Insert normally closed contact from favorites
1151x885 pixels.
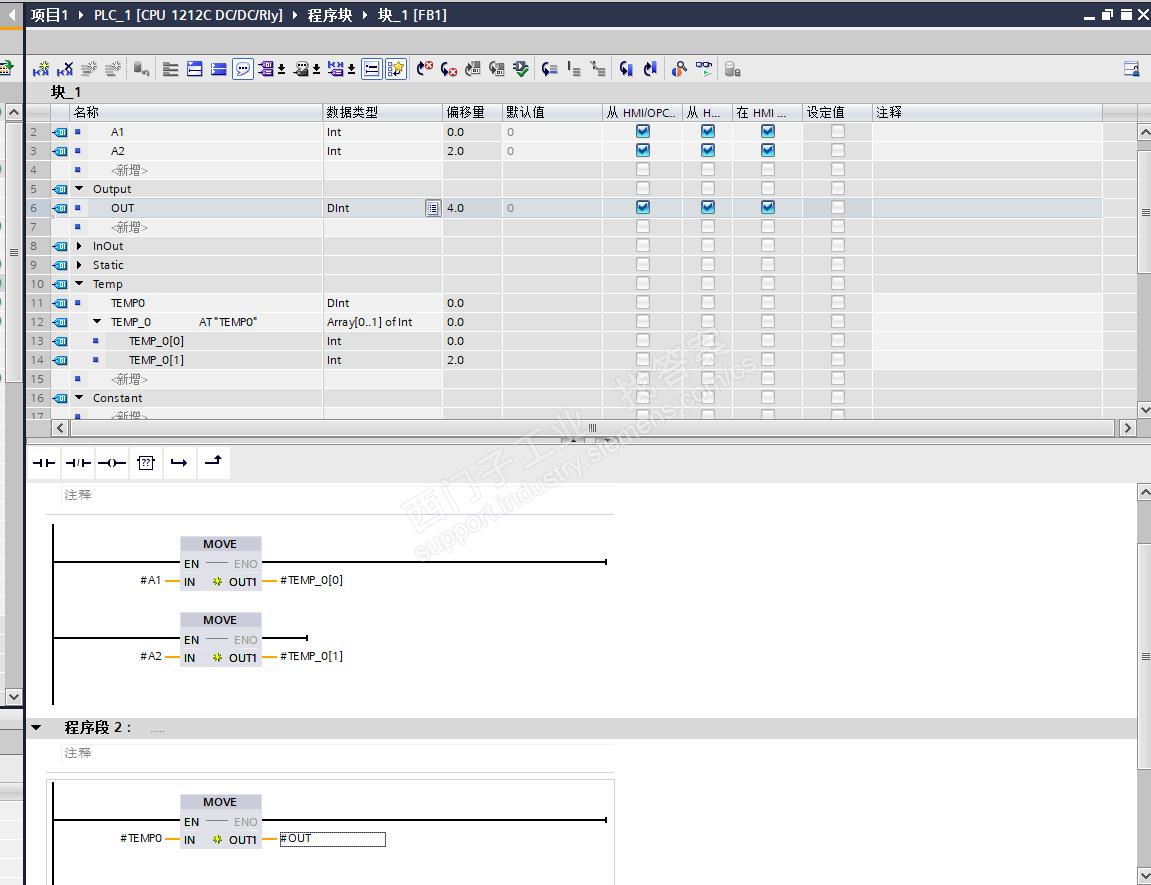pos(78,463)
